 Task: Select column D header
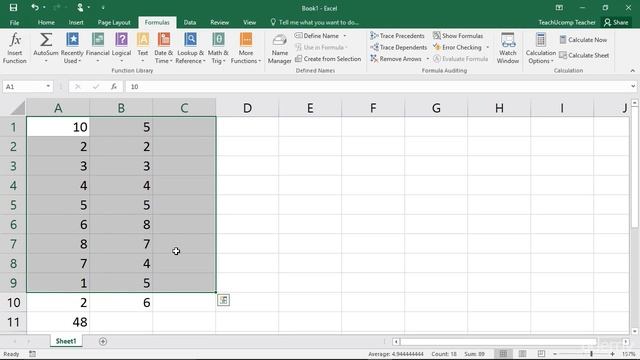click(x=247, y=108)
